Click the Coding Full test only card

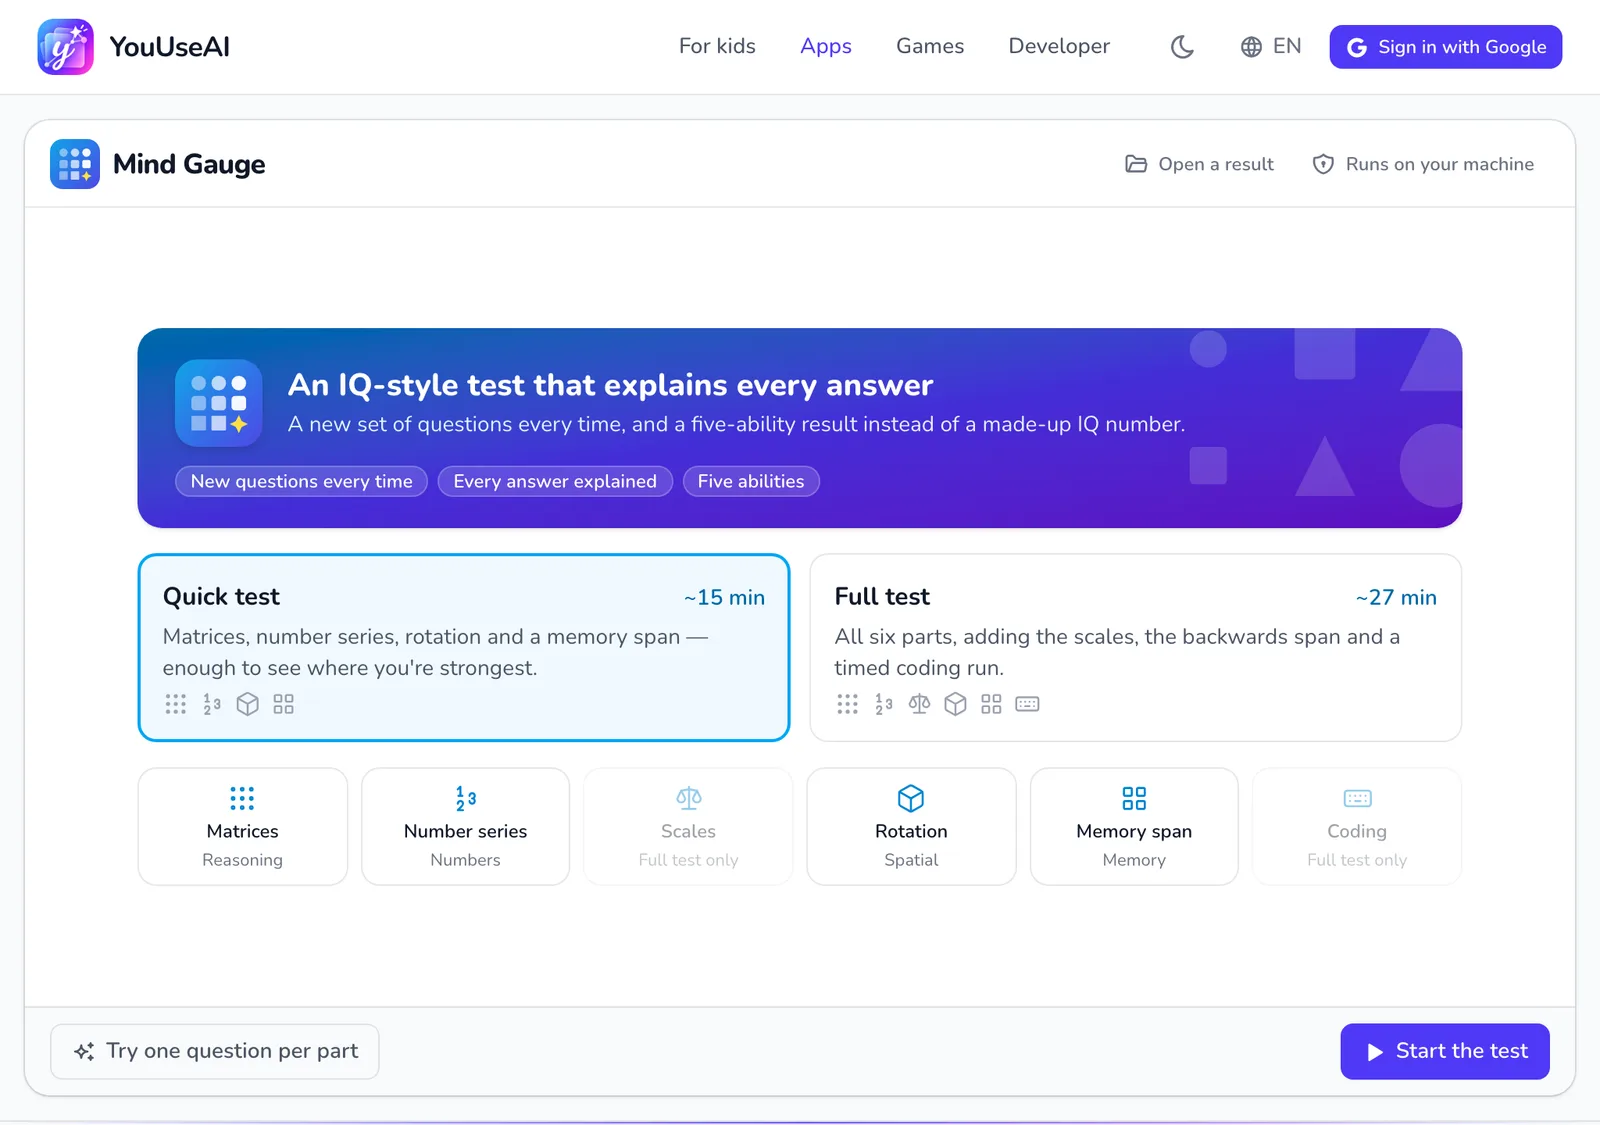pos(1358,826)
